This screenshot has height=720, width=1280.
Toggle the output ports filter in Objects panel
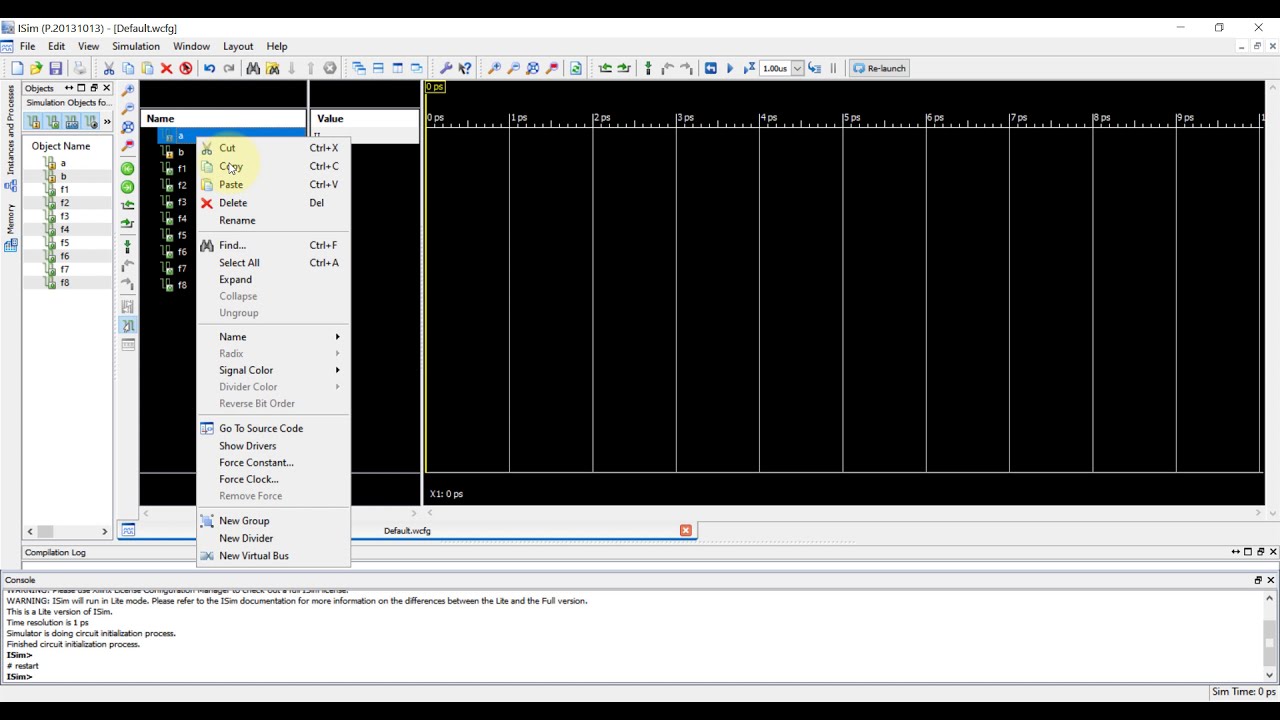click(52, 122)
